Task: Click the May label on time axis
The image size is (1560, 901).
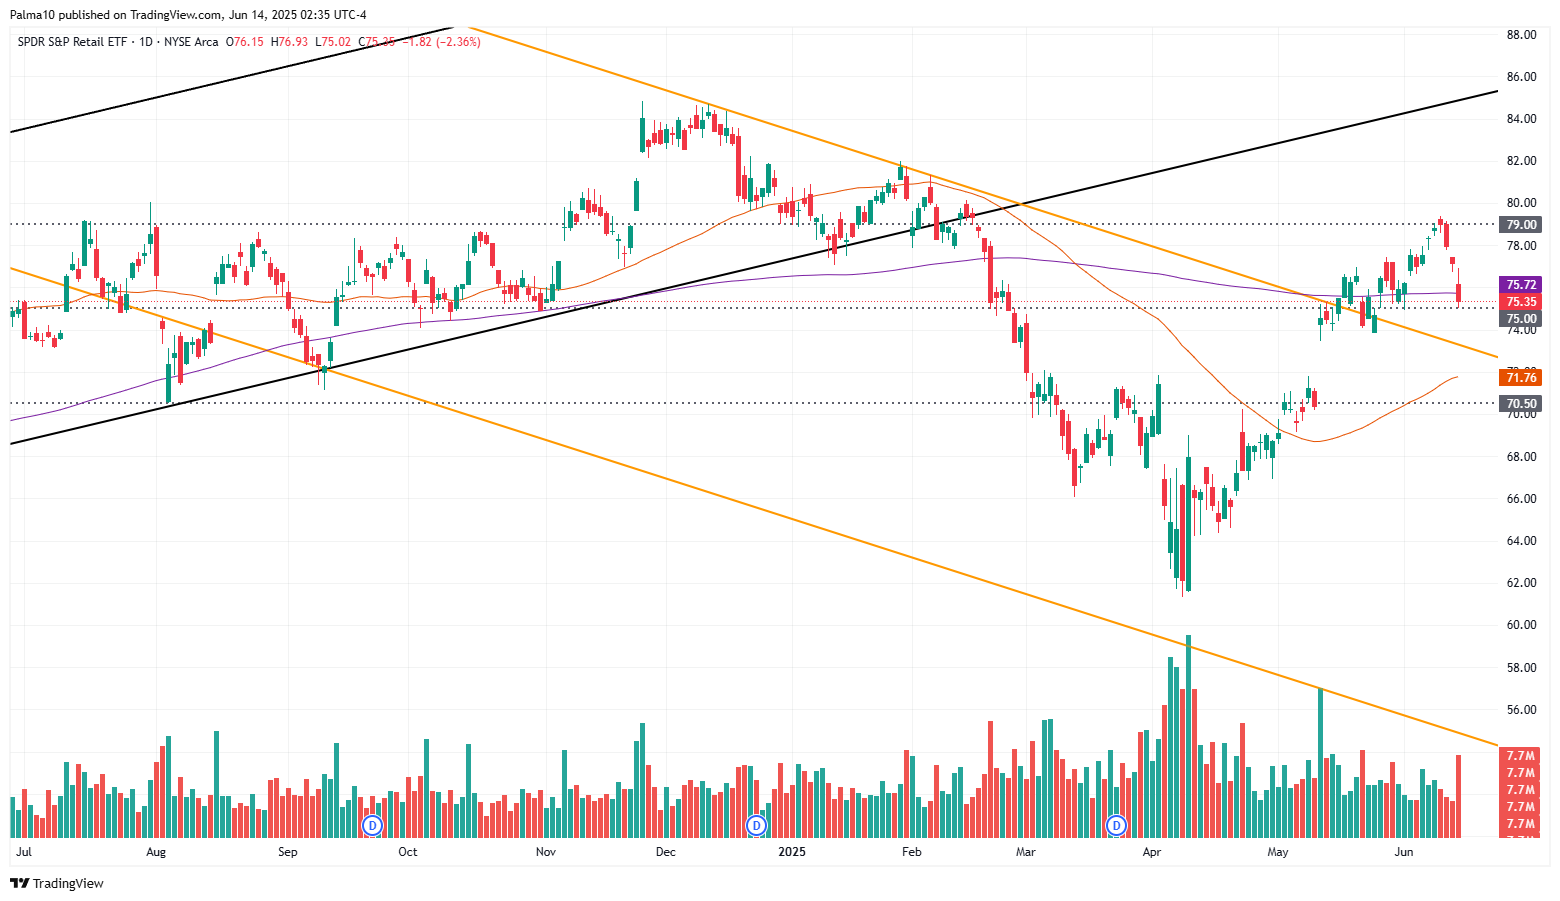Action: click(1277, 852)
